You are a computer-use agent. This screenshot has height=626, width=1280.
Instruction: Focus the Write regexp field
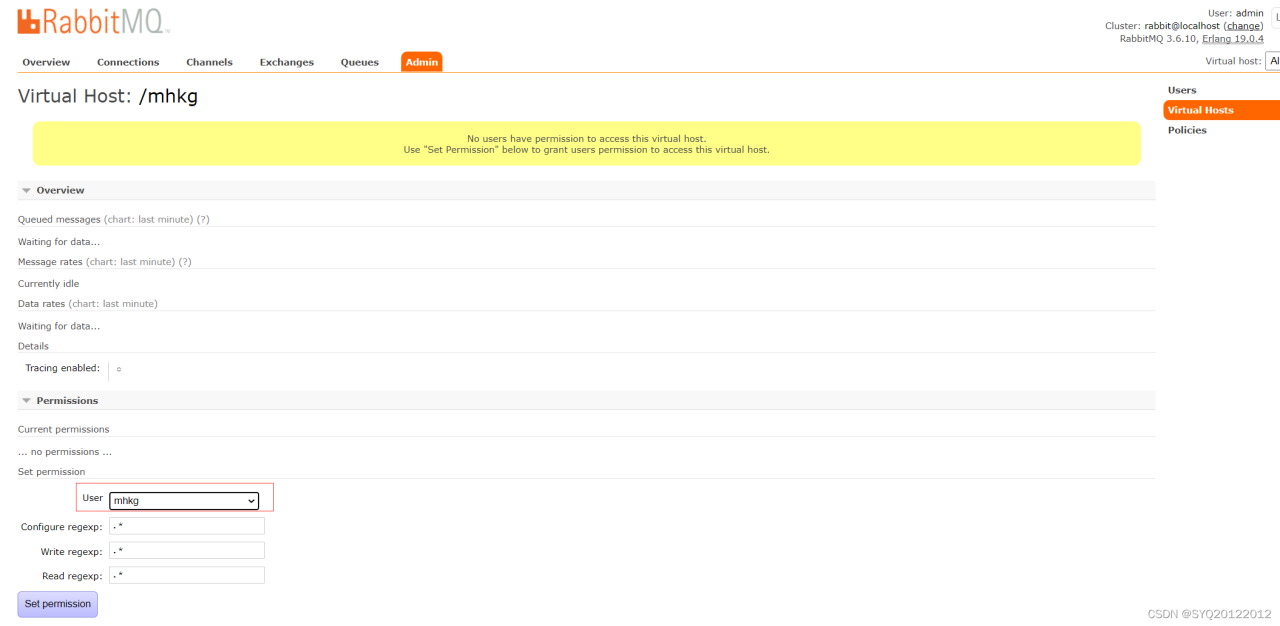point(187,551)
